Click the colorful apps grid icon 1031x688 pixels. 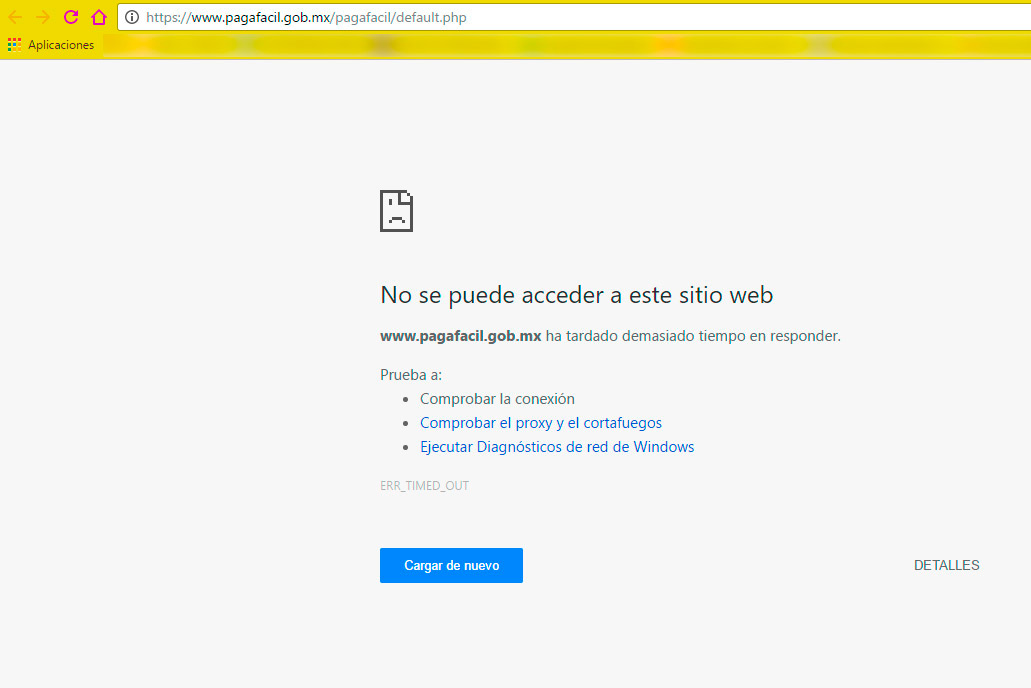pos(14,45)
